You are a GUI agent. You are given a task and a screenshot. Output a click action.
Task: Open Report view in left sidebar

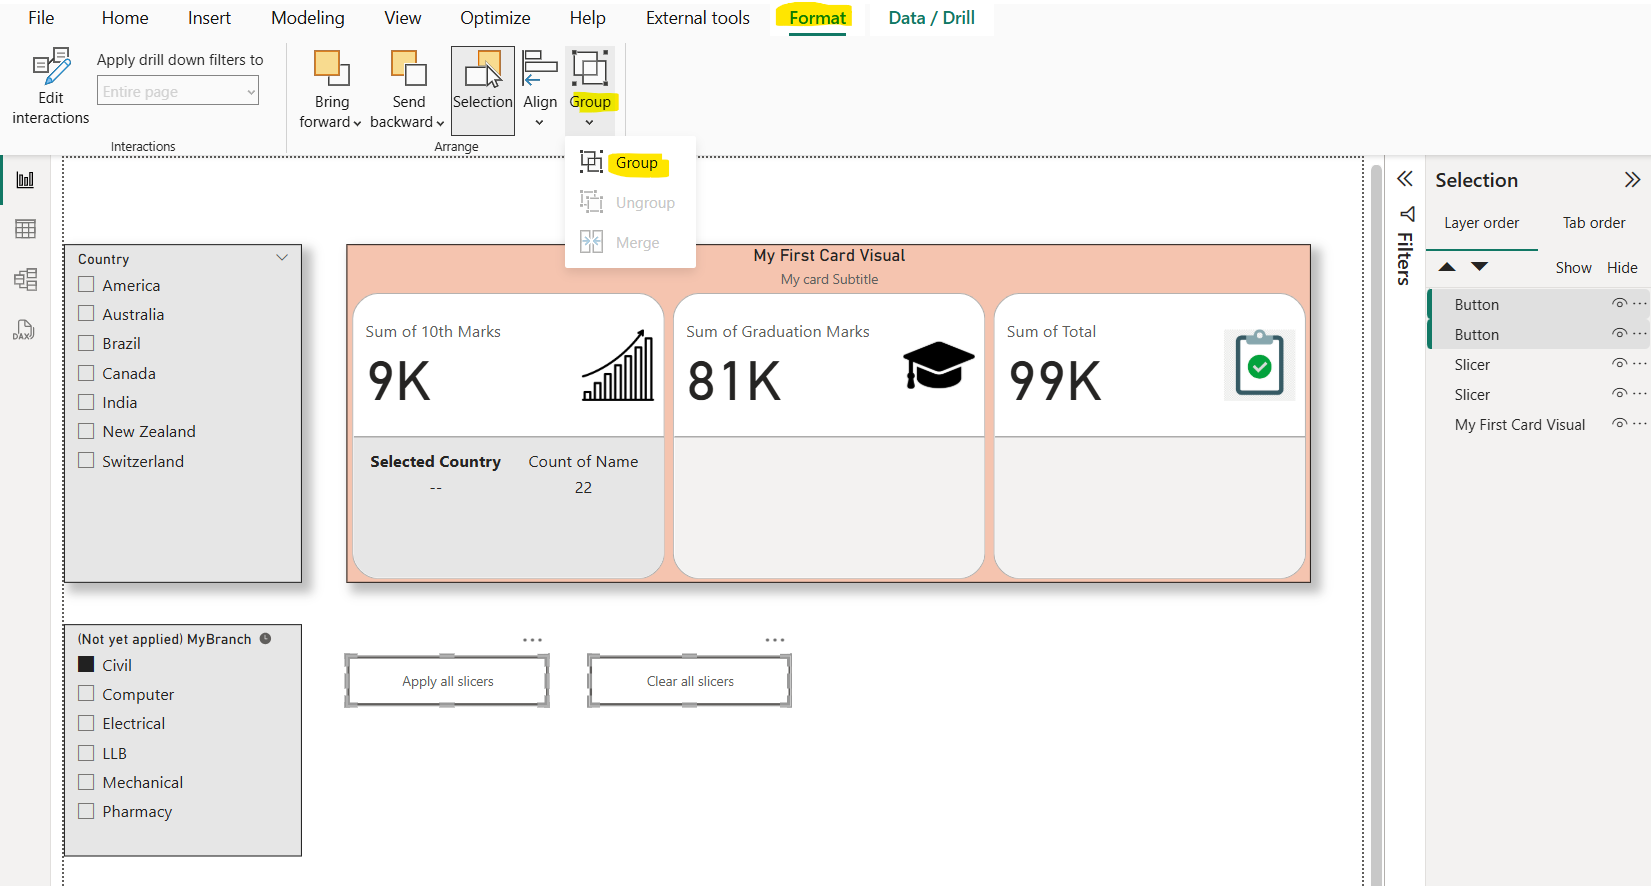25,180
